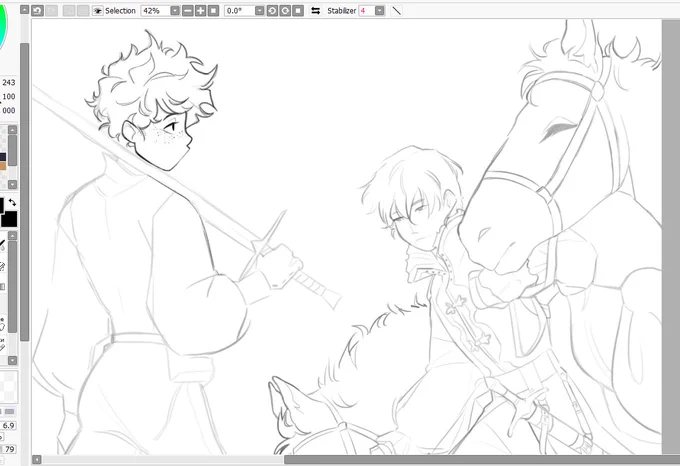Move the tool tray up with its arrow
The image size is (680, 466).
(x=13, y=235)
